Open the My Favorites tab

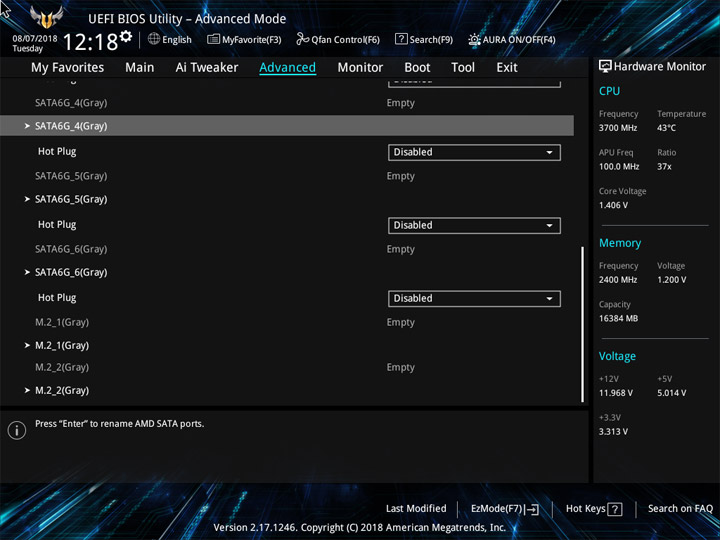tap(68, 68)
